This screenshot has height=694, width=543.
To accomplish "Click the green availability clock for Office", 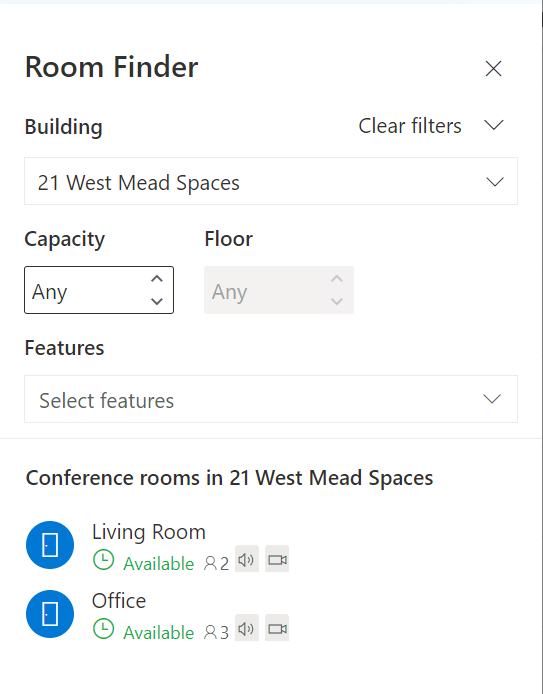I will click(x=104, y=629).
